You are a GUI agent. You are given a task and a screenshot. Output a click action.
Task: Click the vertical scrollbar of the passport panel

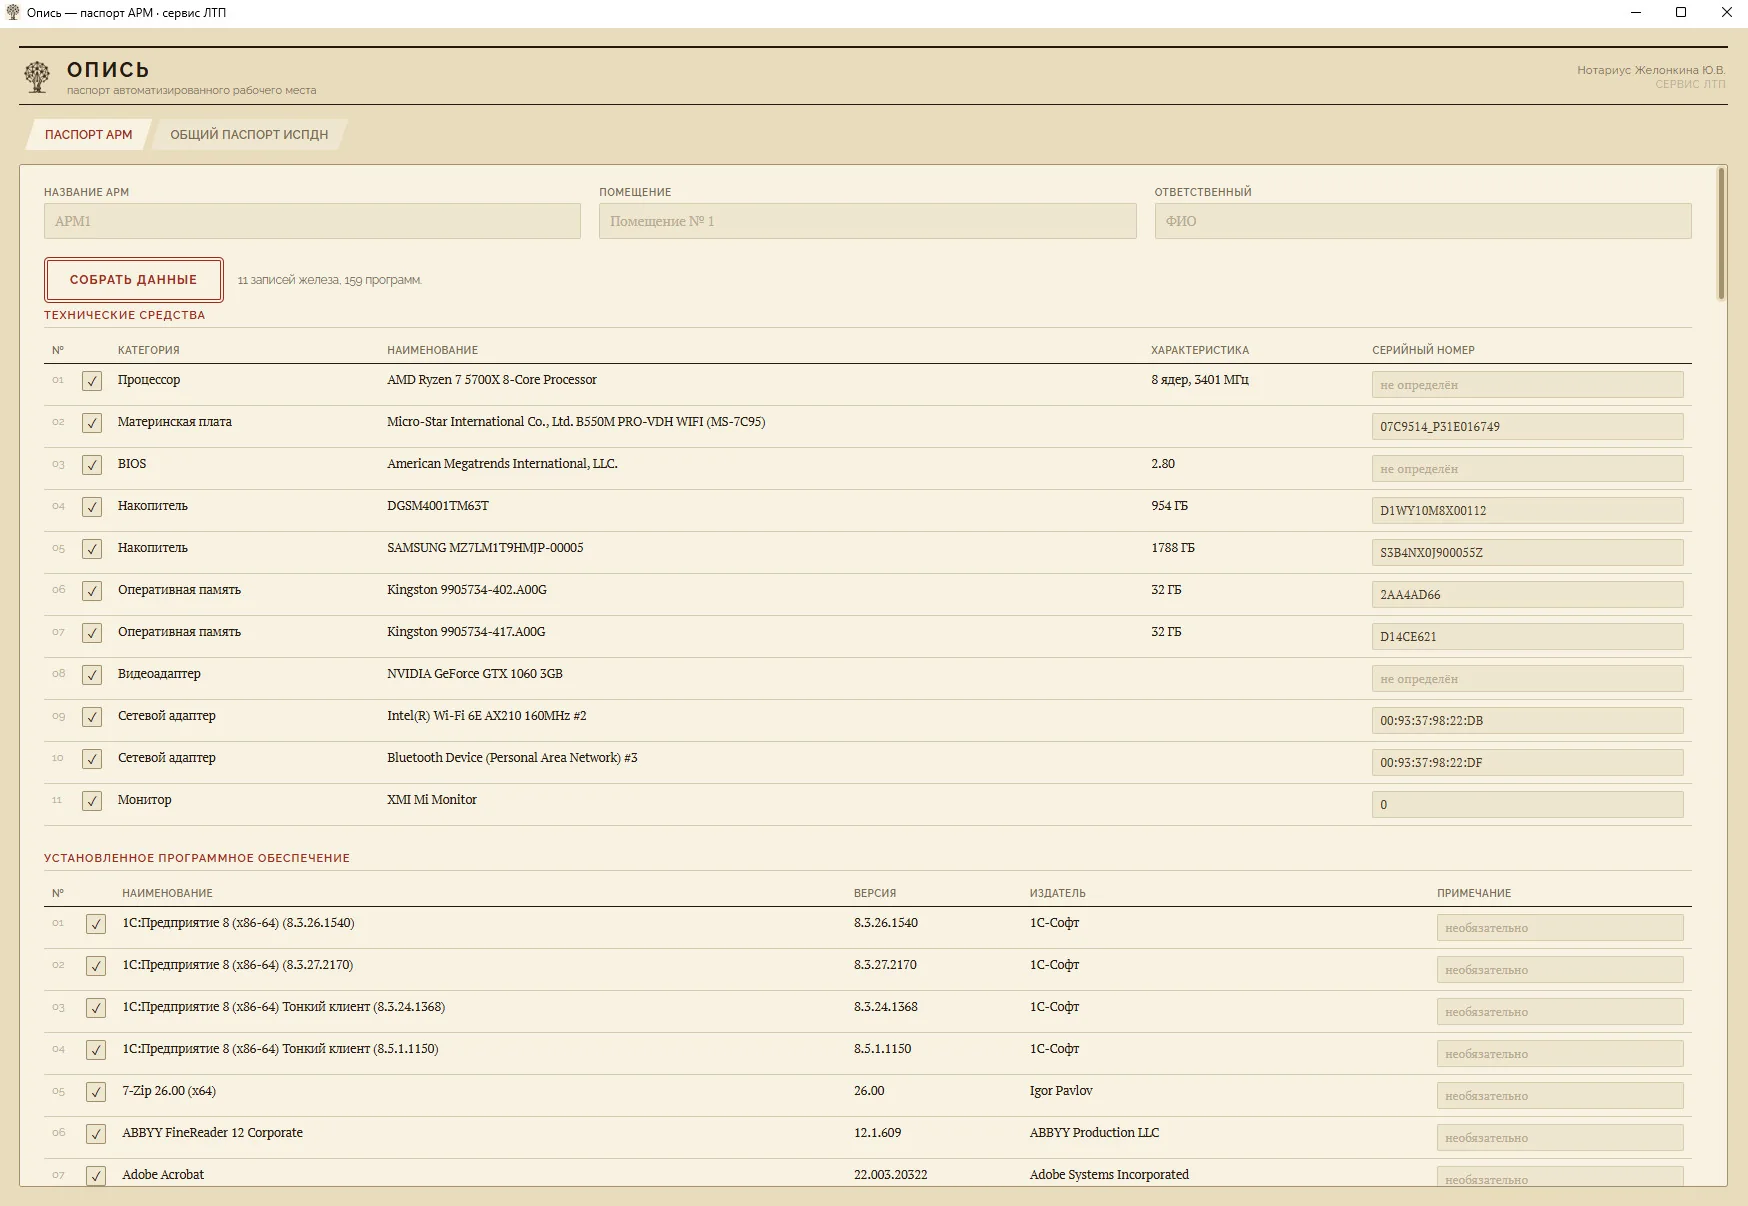(1721, 234)
